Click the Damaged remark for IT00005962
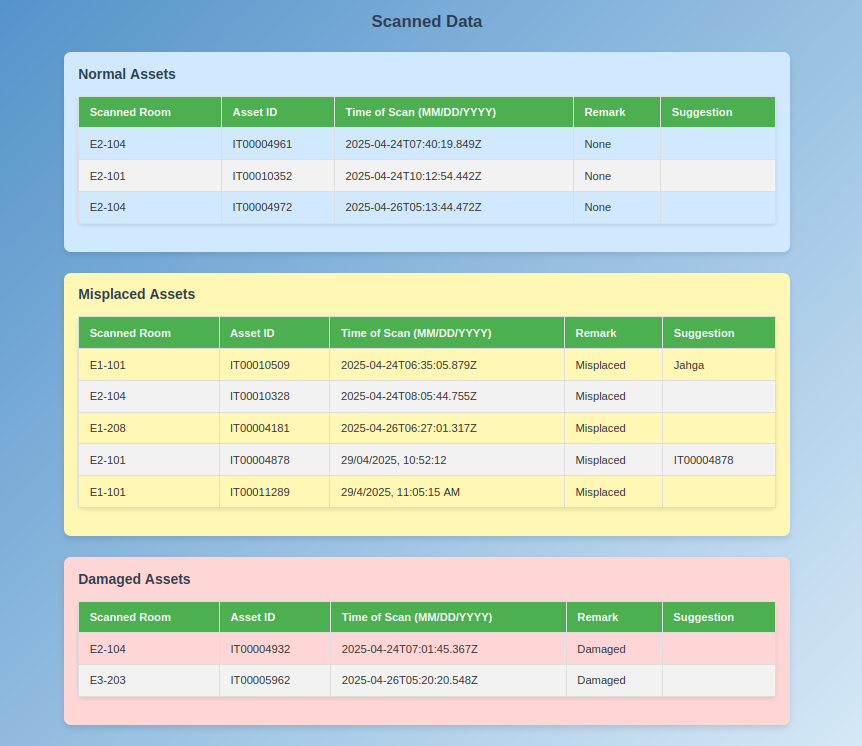This screenshot has width=862, height=746. 601,681
